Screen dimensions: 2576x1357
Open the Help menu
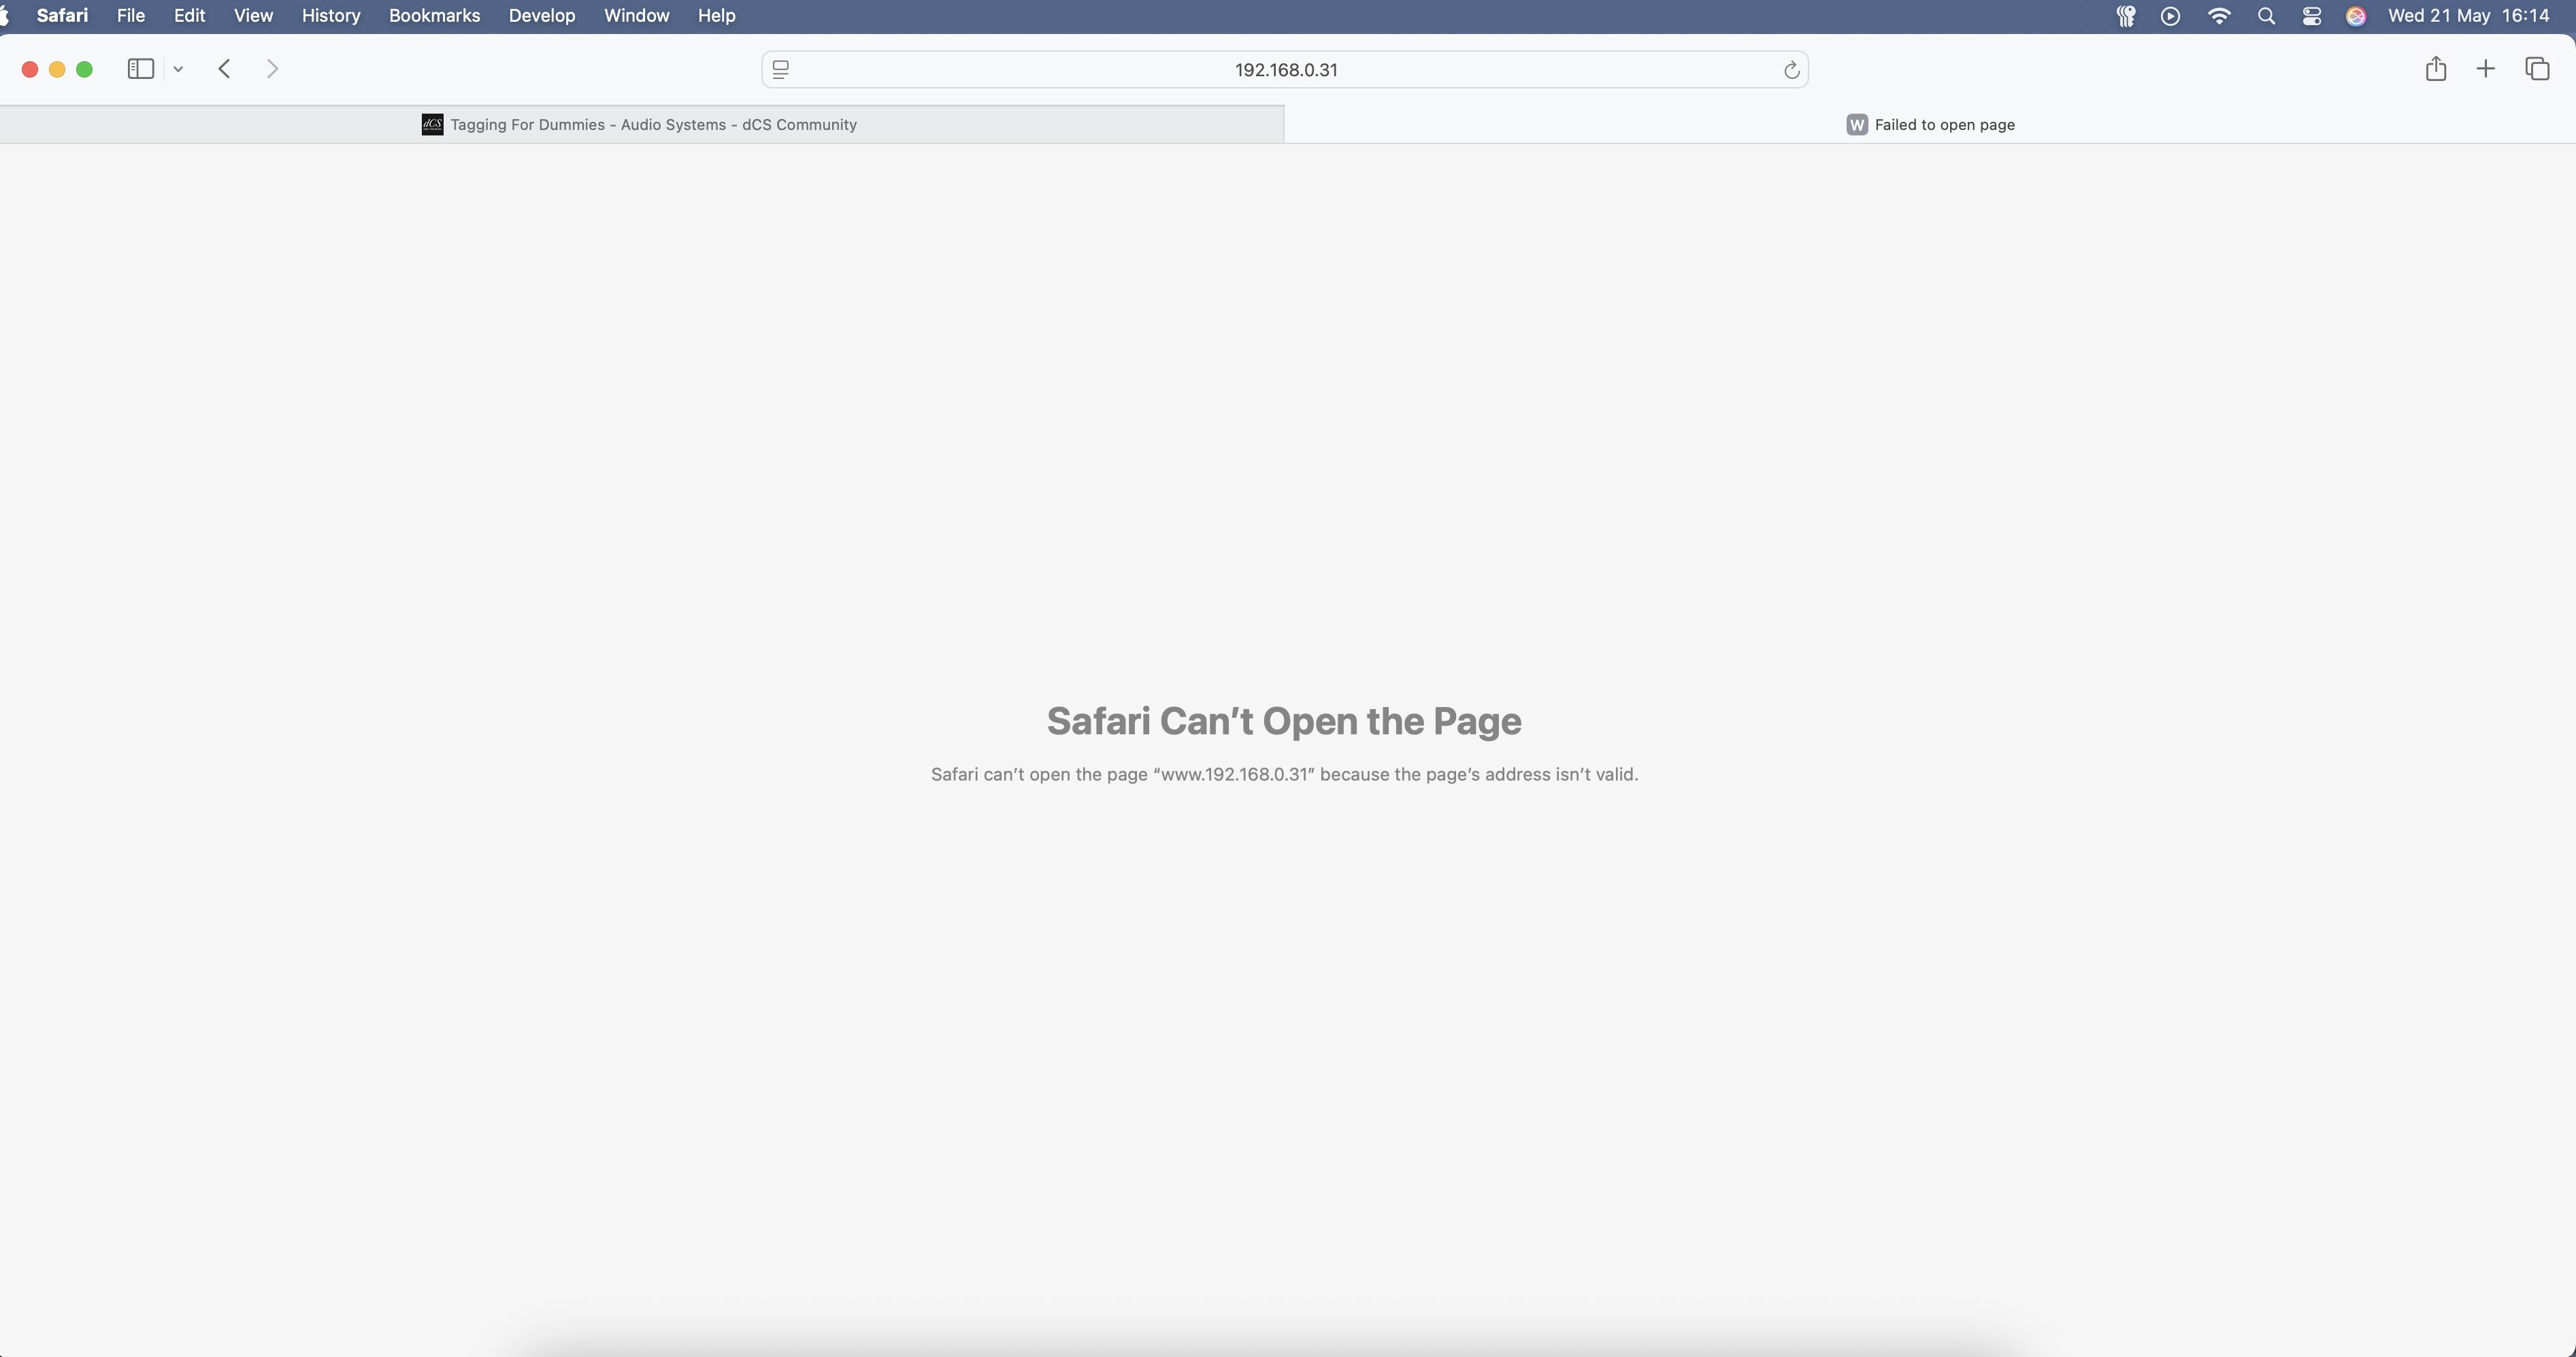click(716, 16)
